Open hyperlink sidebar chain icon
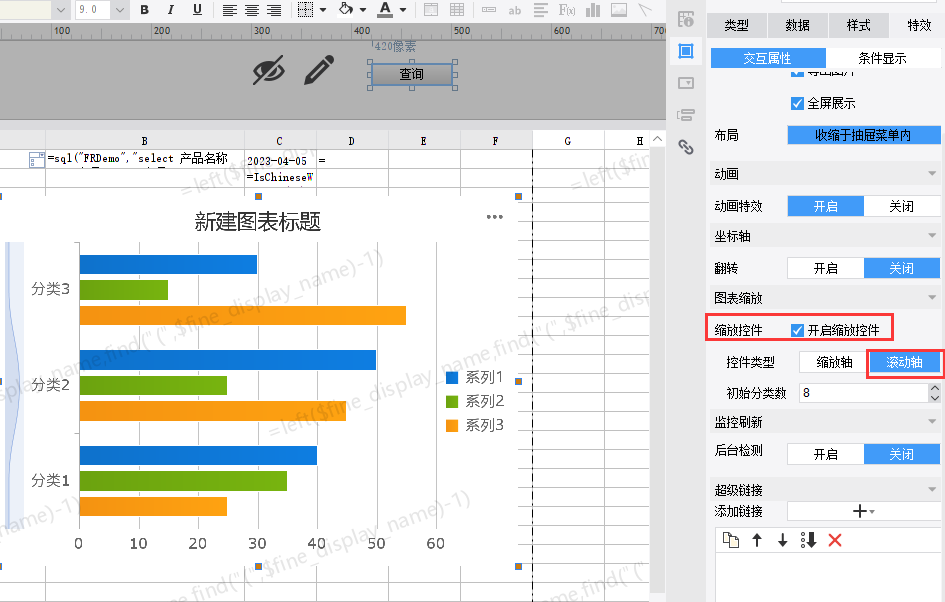This screenshot has height=602, width=945. pos(686,146)
